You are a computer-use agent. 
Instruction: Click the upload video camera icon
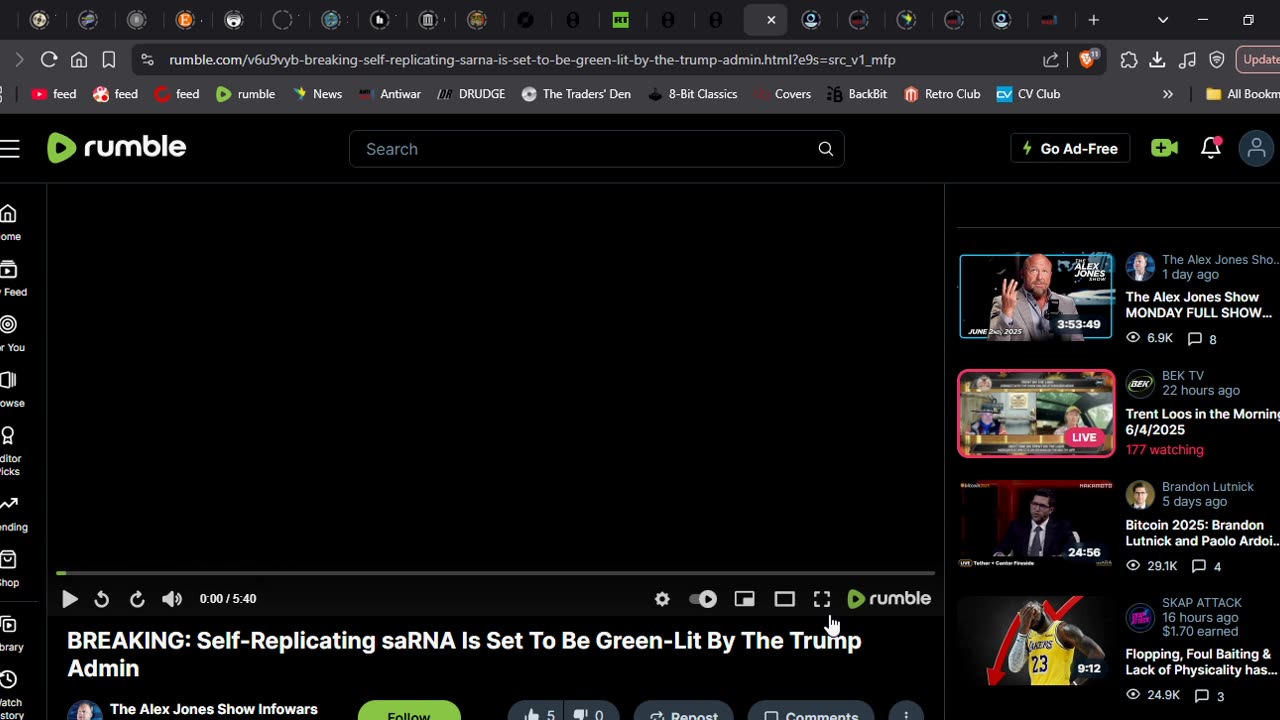1164,148
